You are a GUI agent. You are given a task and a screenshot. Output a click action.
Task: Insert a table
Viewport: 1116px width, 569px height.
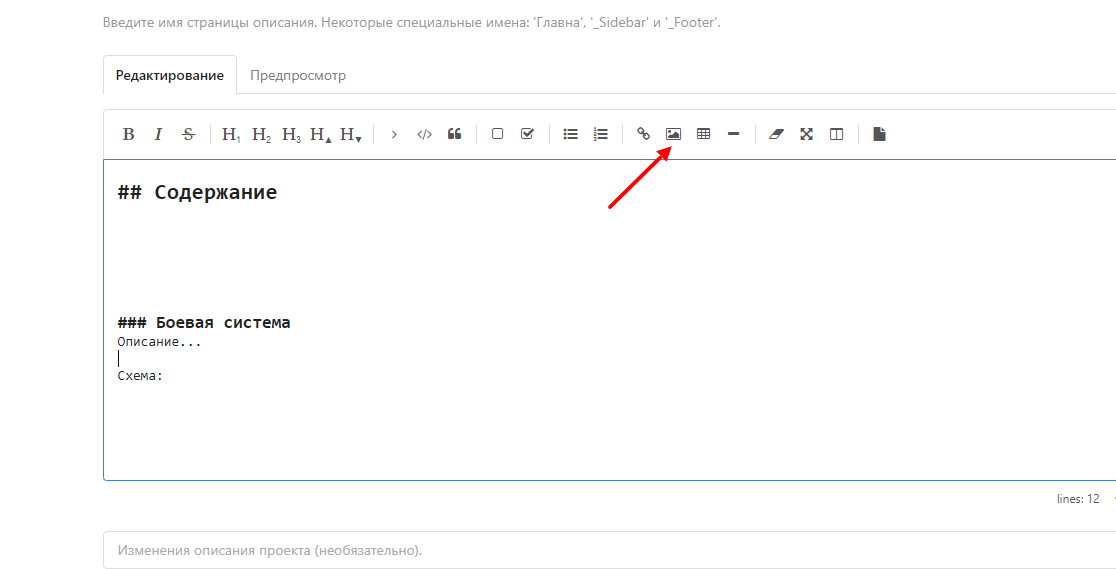coord(703,134)
